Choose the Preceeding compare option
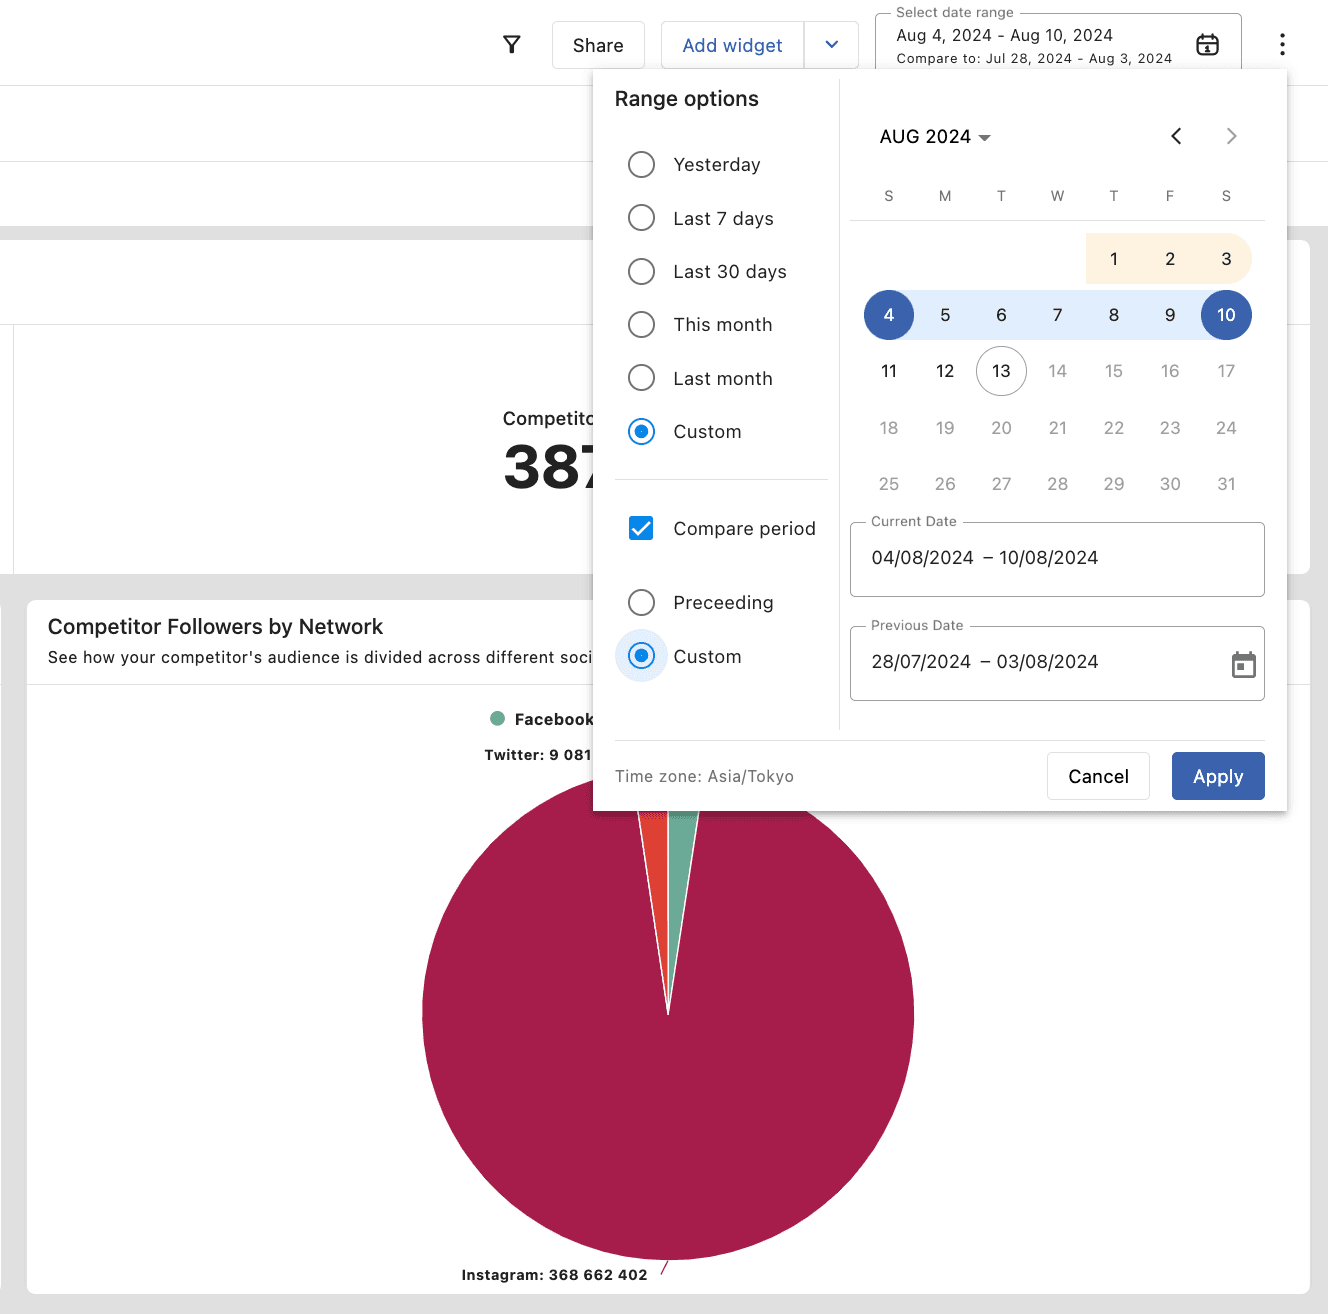The image size is (1328, 1314). [641, 603]
